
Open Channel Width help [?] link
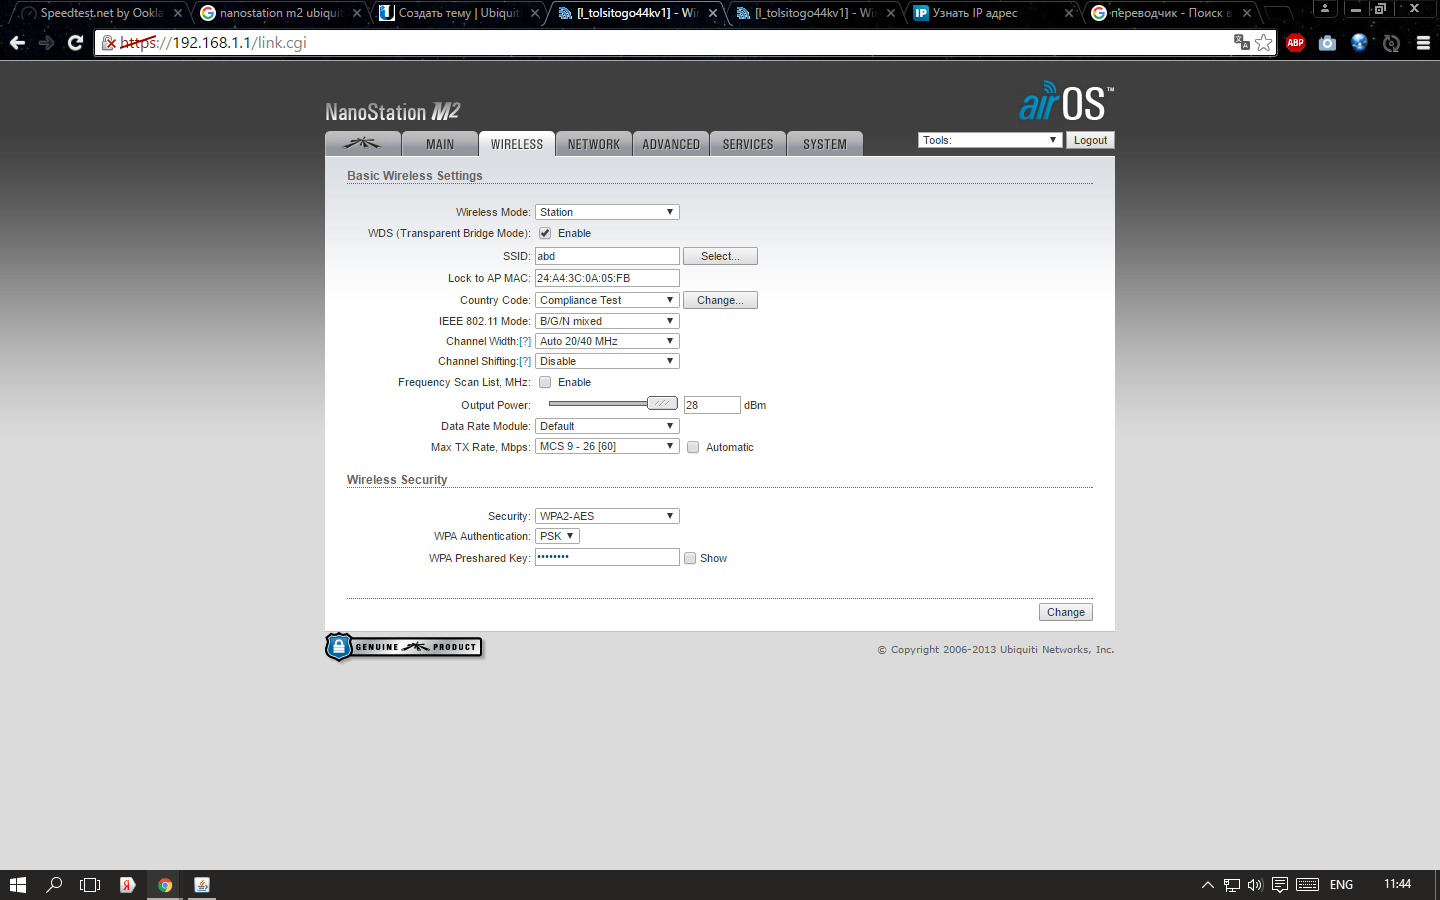pyautogui.click(x=525, y=341)
